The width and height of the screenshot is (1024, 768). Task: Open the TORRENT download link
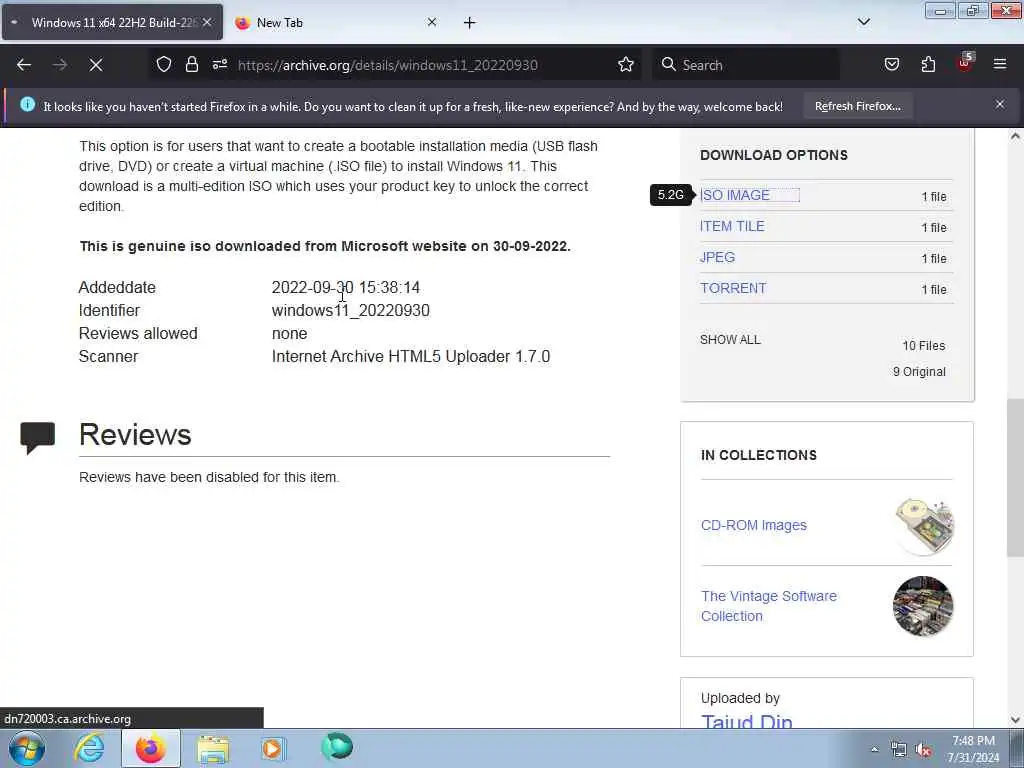tap(733, 288)
